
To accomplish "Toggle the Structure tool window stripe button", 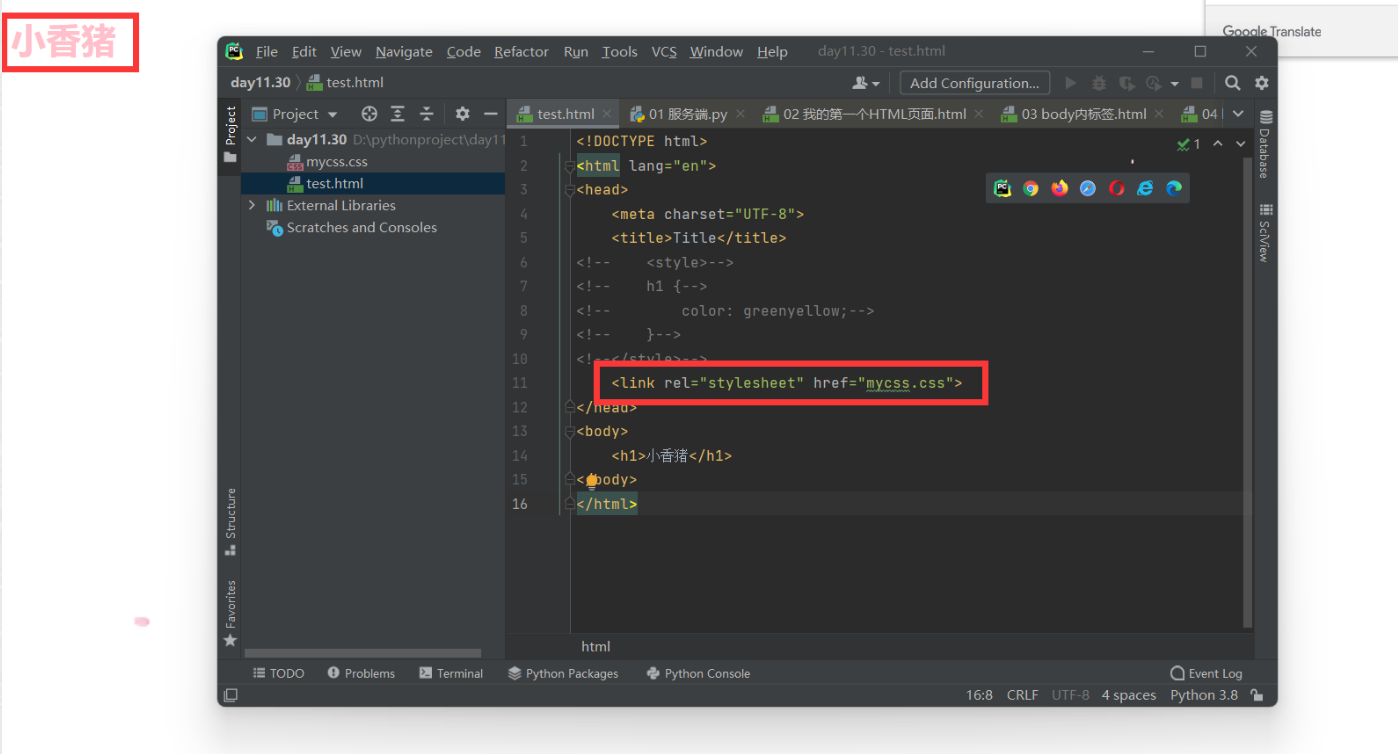I will [230, 522].
